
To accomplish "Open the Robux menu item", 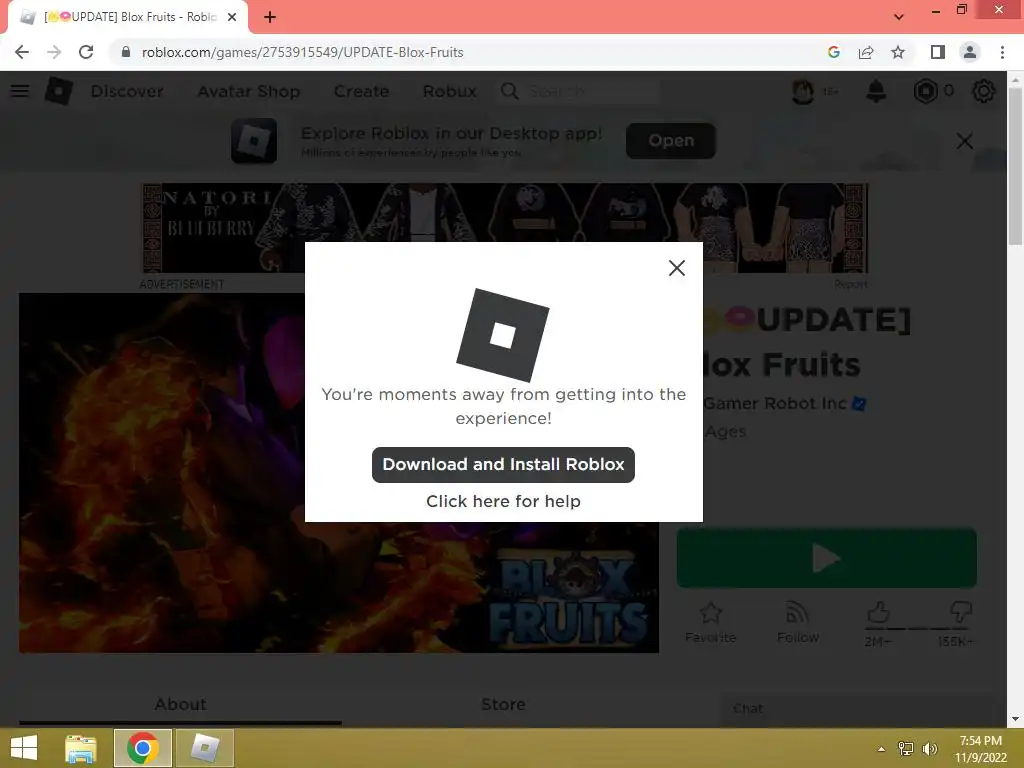I will tap(449, 91).
